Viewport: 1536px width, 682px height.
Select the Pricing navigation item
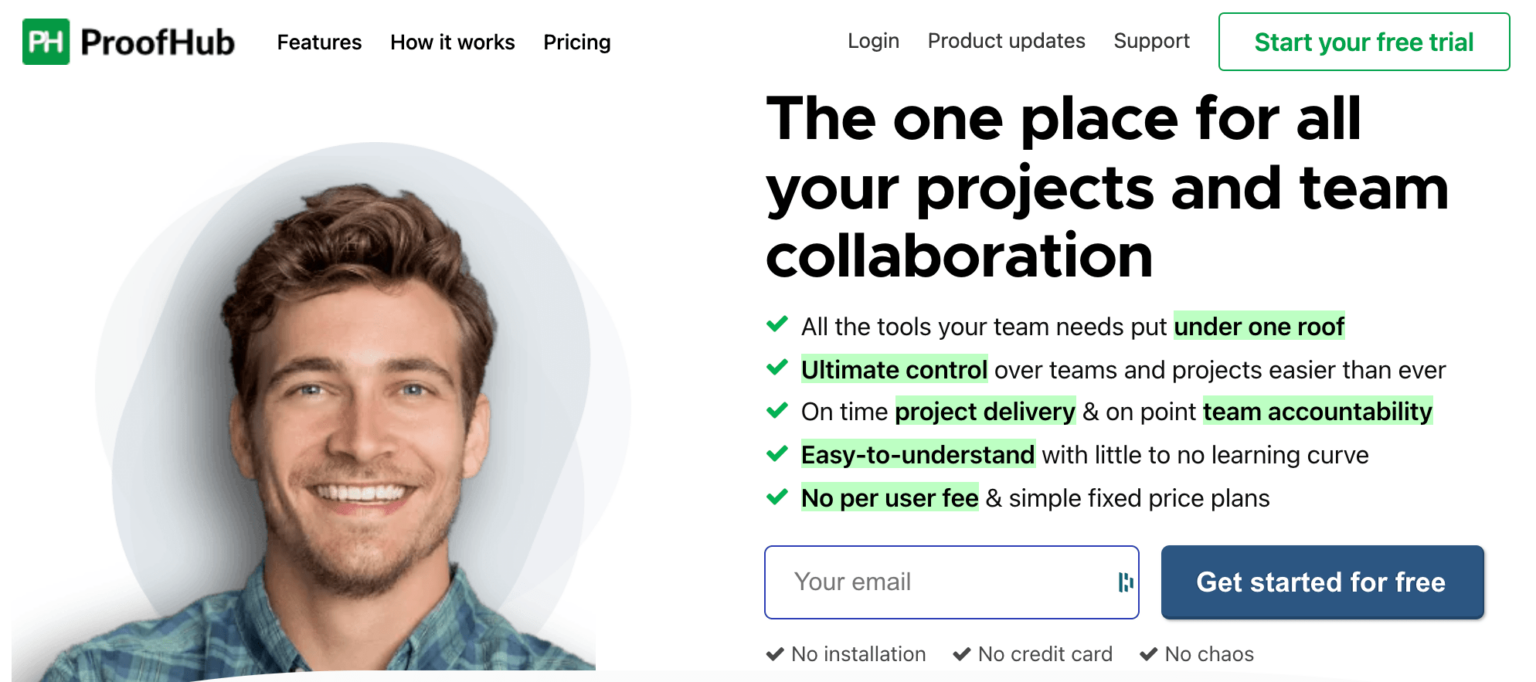click(577, 42)
